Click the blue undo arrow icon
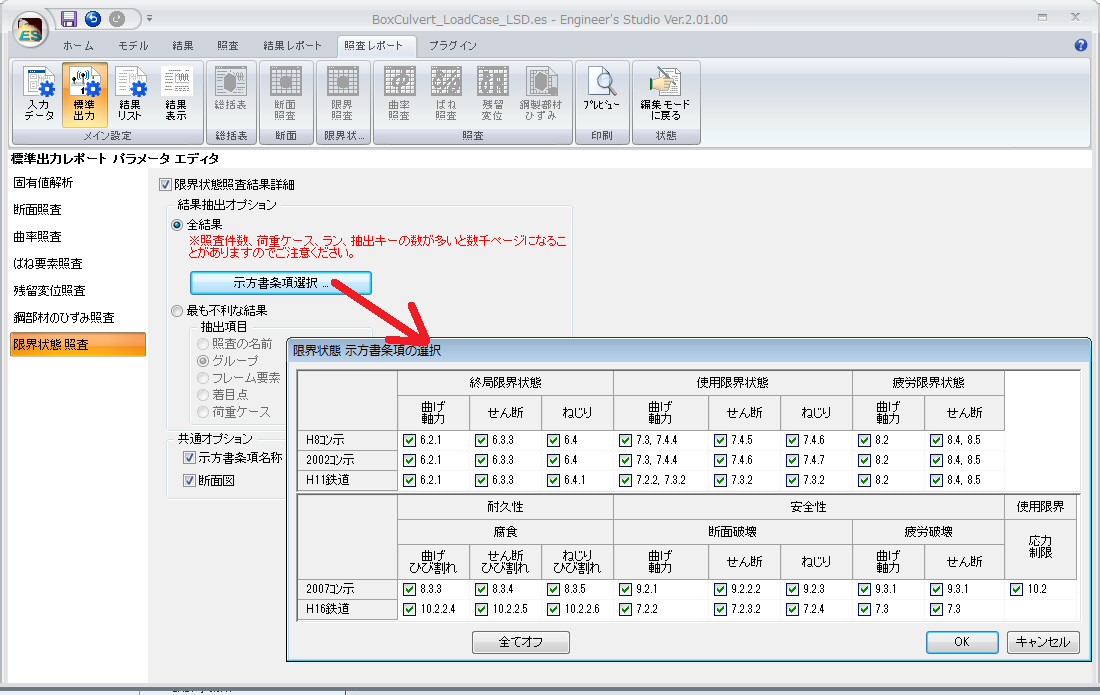This screenshot has height=695, width=1100. 93,19
